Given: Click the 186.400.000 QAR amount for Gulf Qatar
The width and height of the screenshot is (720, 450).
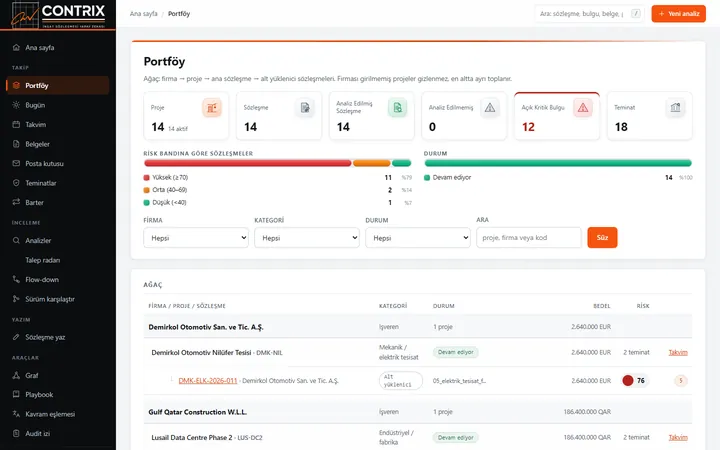Looking at the screenshot, I should (x=587, y=412).
